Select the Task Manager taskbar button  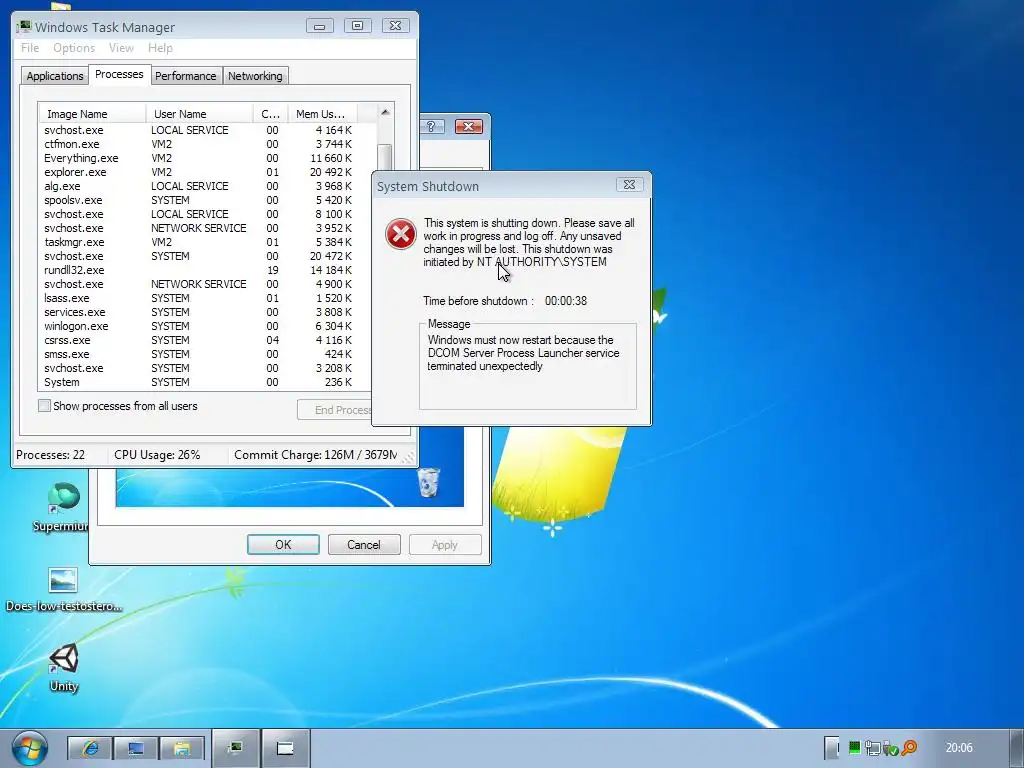click(236, 748)
